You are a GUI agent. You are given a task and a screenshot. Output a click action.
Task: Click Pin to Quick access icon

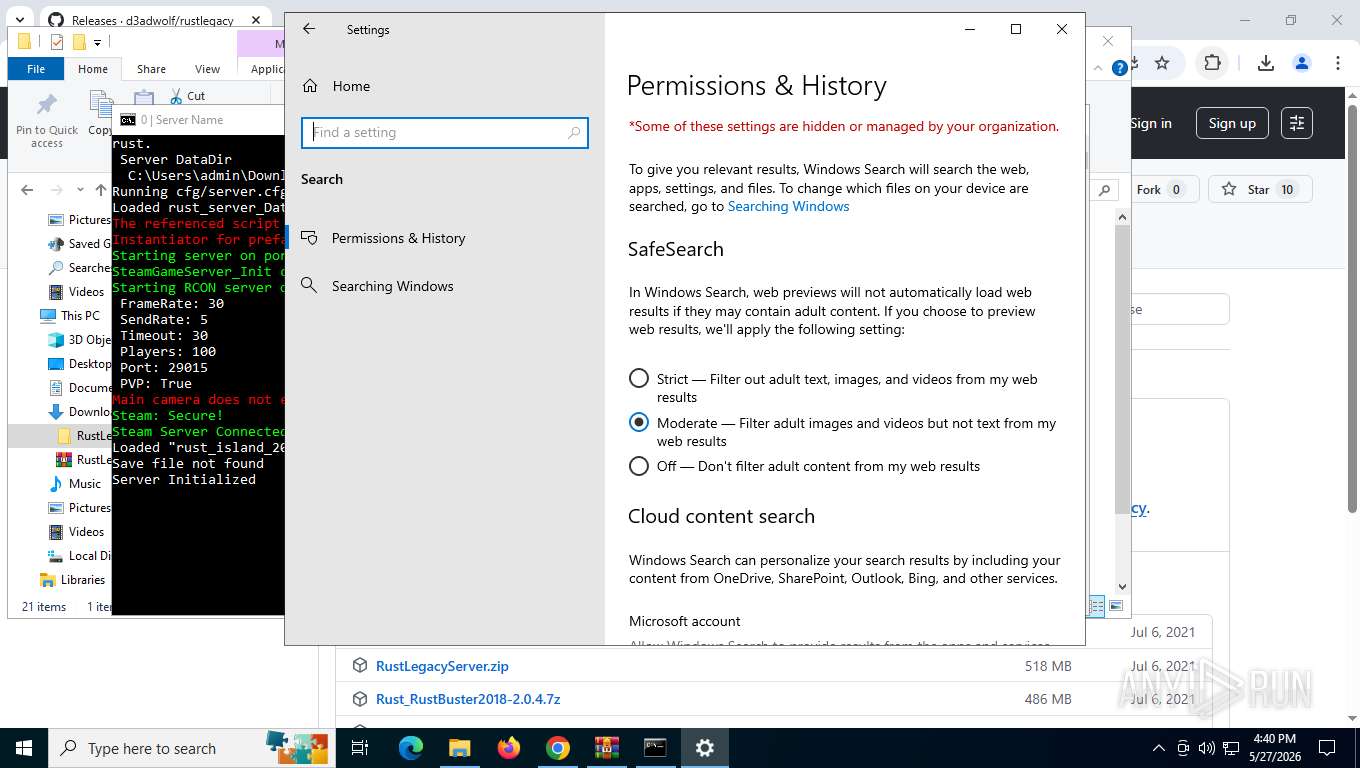[x=46, y=120]
